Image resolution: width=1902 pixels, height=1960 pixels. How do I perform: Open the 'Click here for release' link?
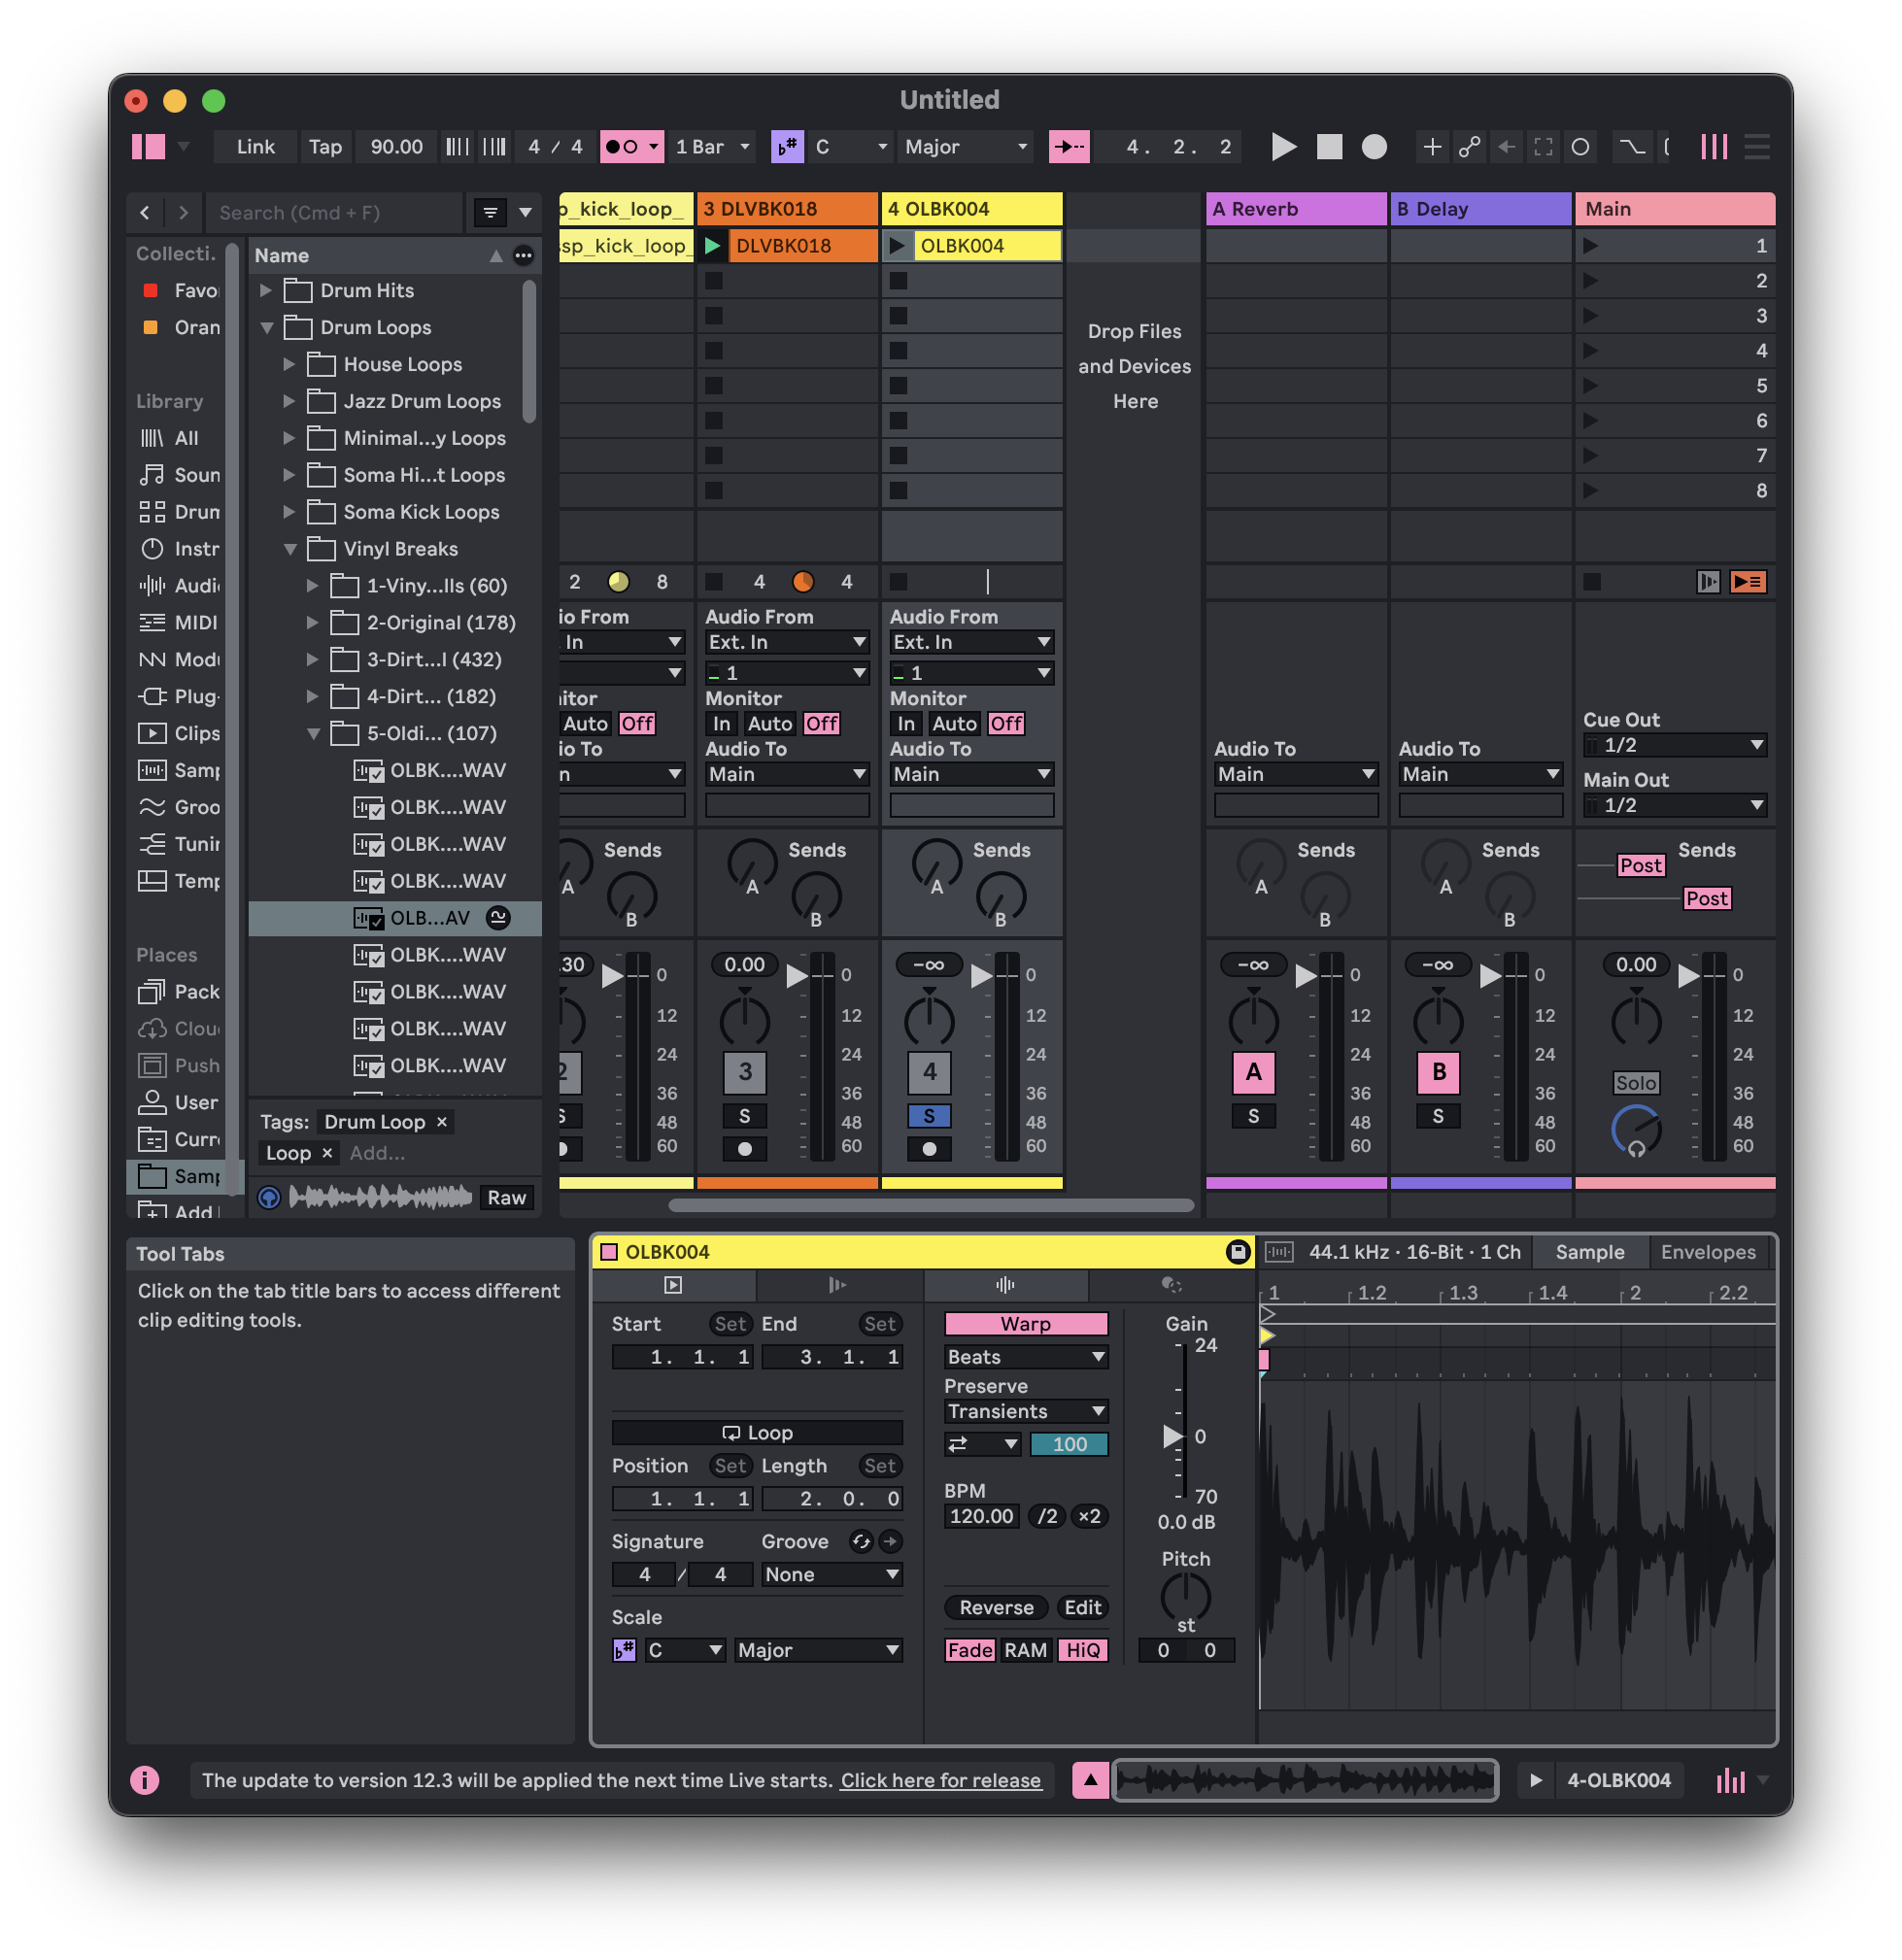pos(940,1780)
